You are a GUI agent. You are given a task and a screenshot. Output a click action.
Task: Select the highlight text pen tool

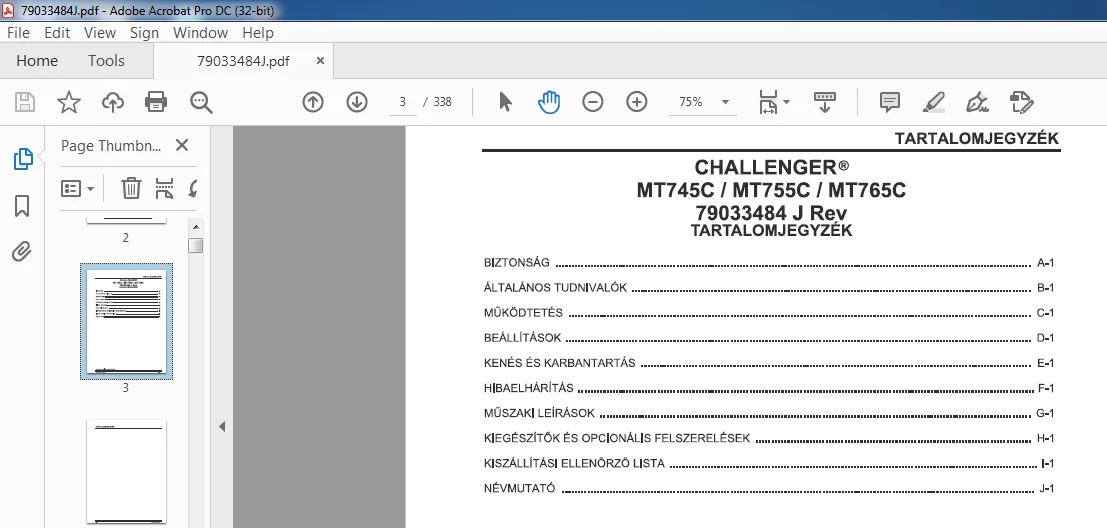pyautogui.click(x=934, y=102)
